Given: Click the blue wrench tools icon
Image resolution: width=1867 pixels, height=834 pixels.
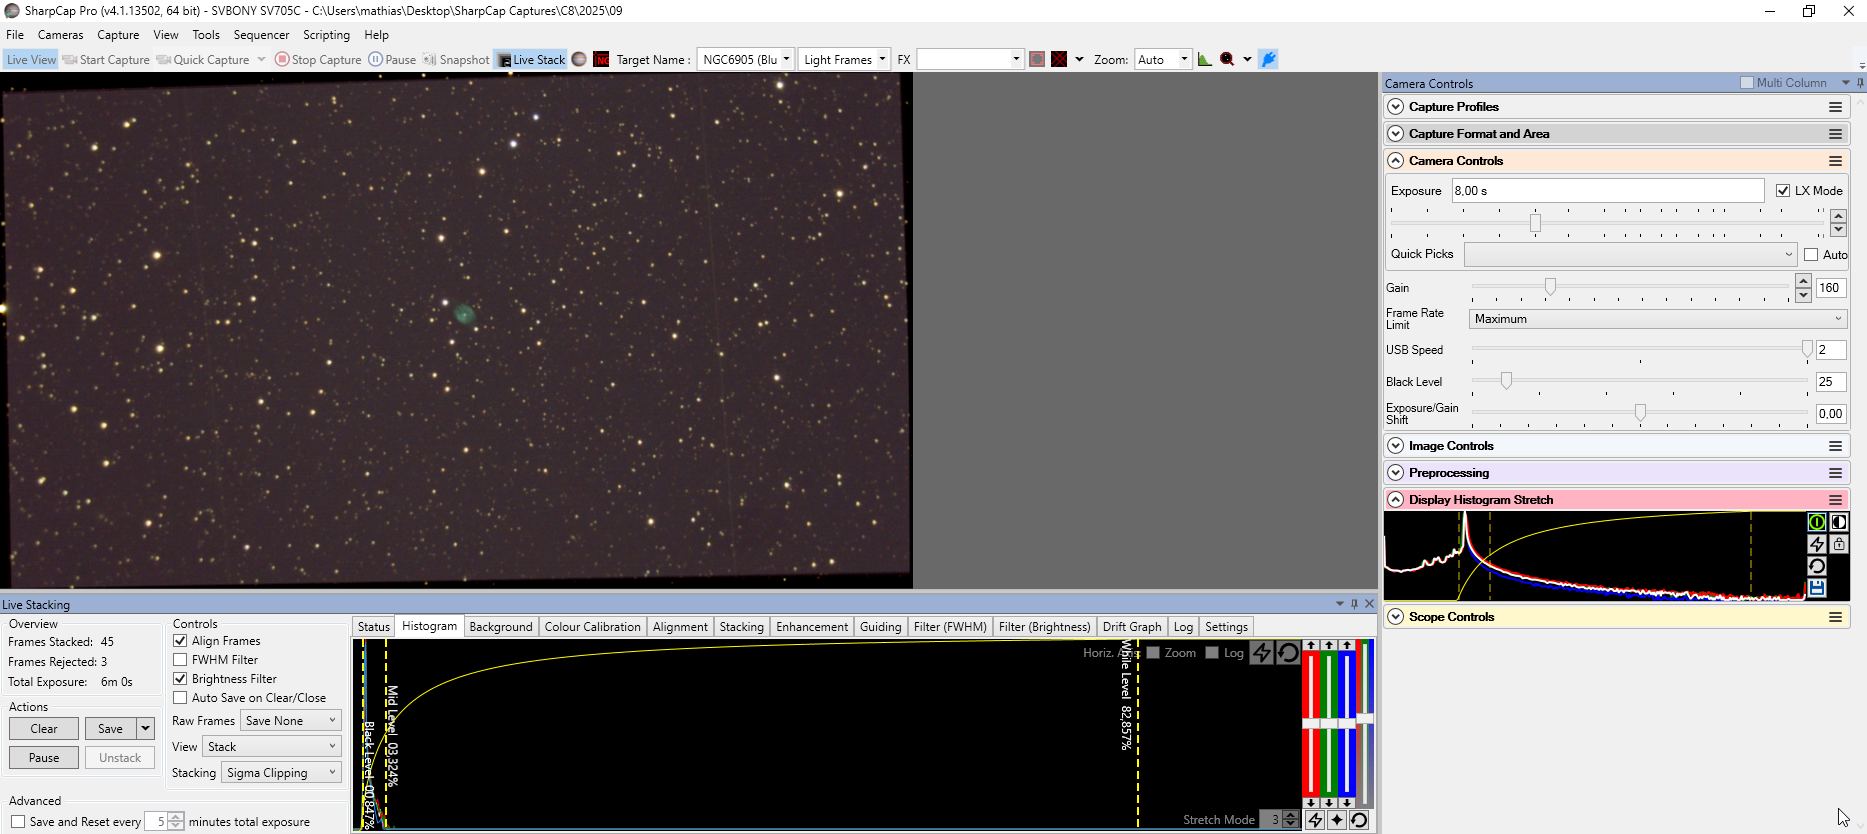Looking at the screenshot, I should pyautogui.click(x=1268, y=60).
